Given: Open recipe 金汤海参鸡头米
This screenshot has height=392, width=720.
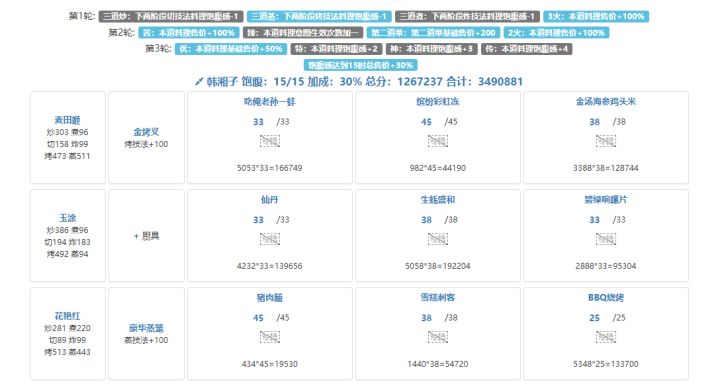Looking at the screenshot, I should (606, 101).
